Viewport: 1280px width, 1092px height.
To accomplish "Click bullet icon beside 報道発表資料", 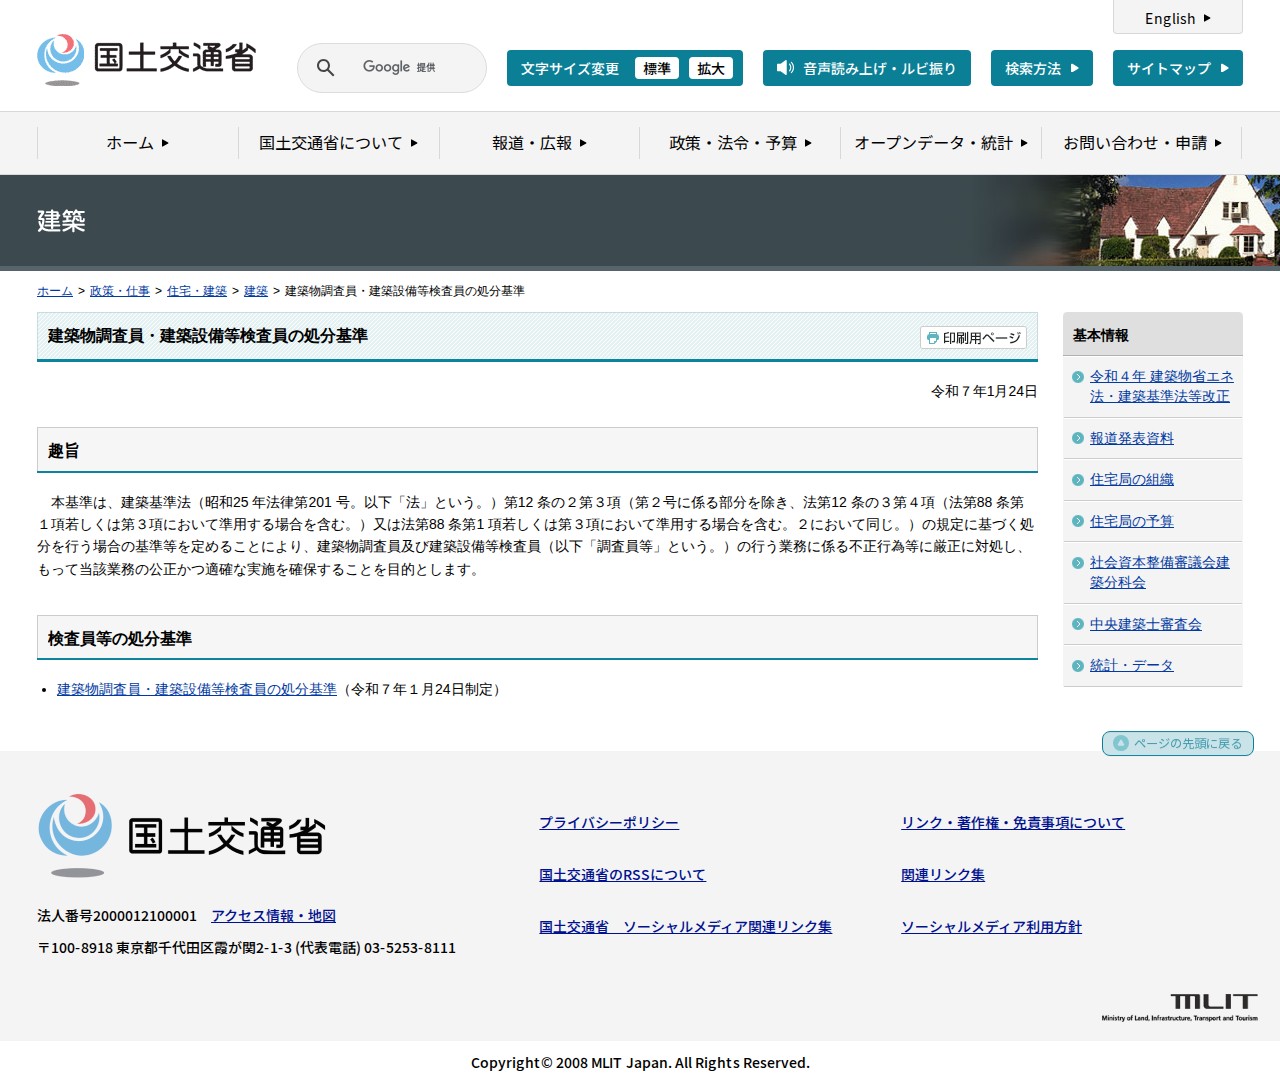I will coord(1078,438).
